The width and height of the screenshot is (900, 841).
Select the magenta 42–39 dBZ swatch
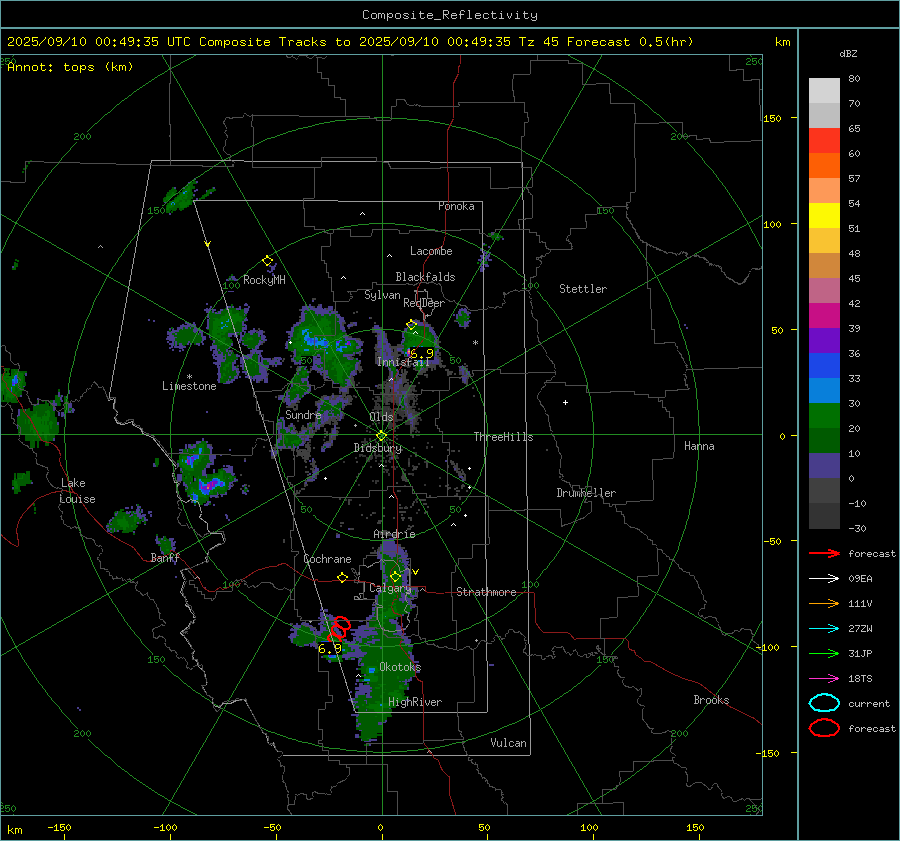pyautogui.click(x=824, y=316)
